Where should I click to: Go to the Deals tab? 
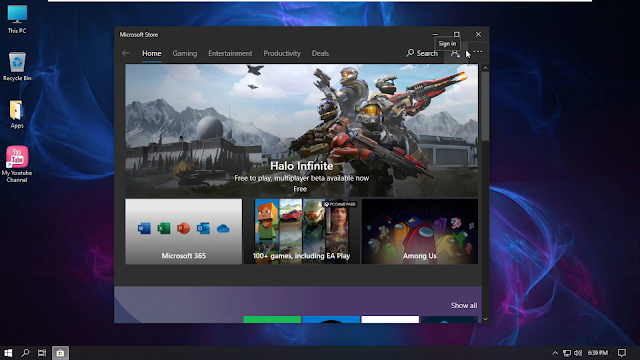(x=320, y=53)
